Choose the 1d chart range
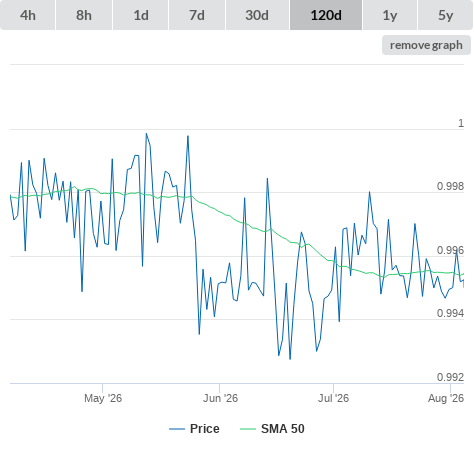Image resolution: width=474 pixels, height=455 pixels. click(141, 15)
